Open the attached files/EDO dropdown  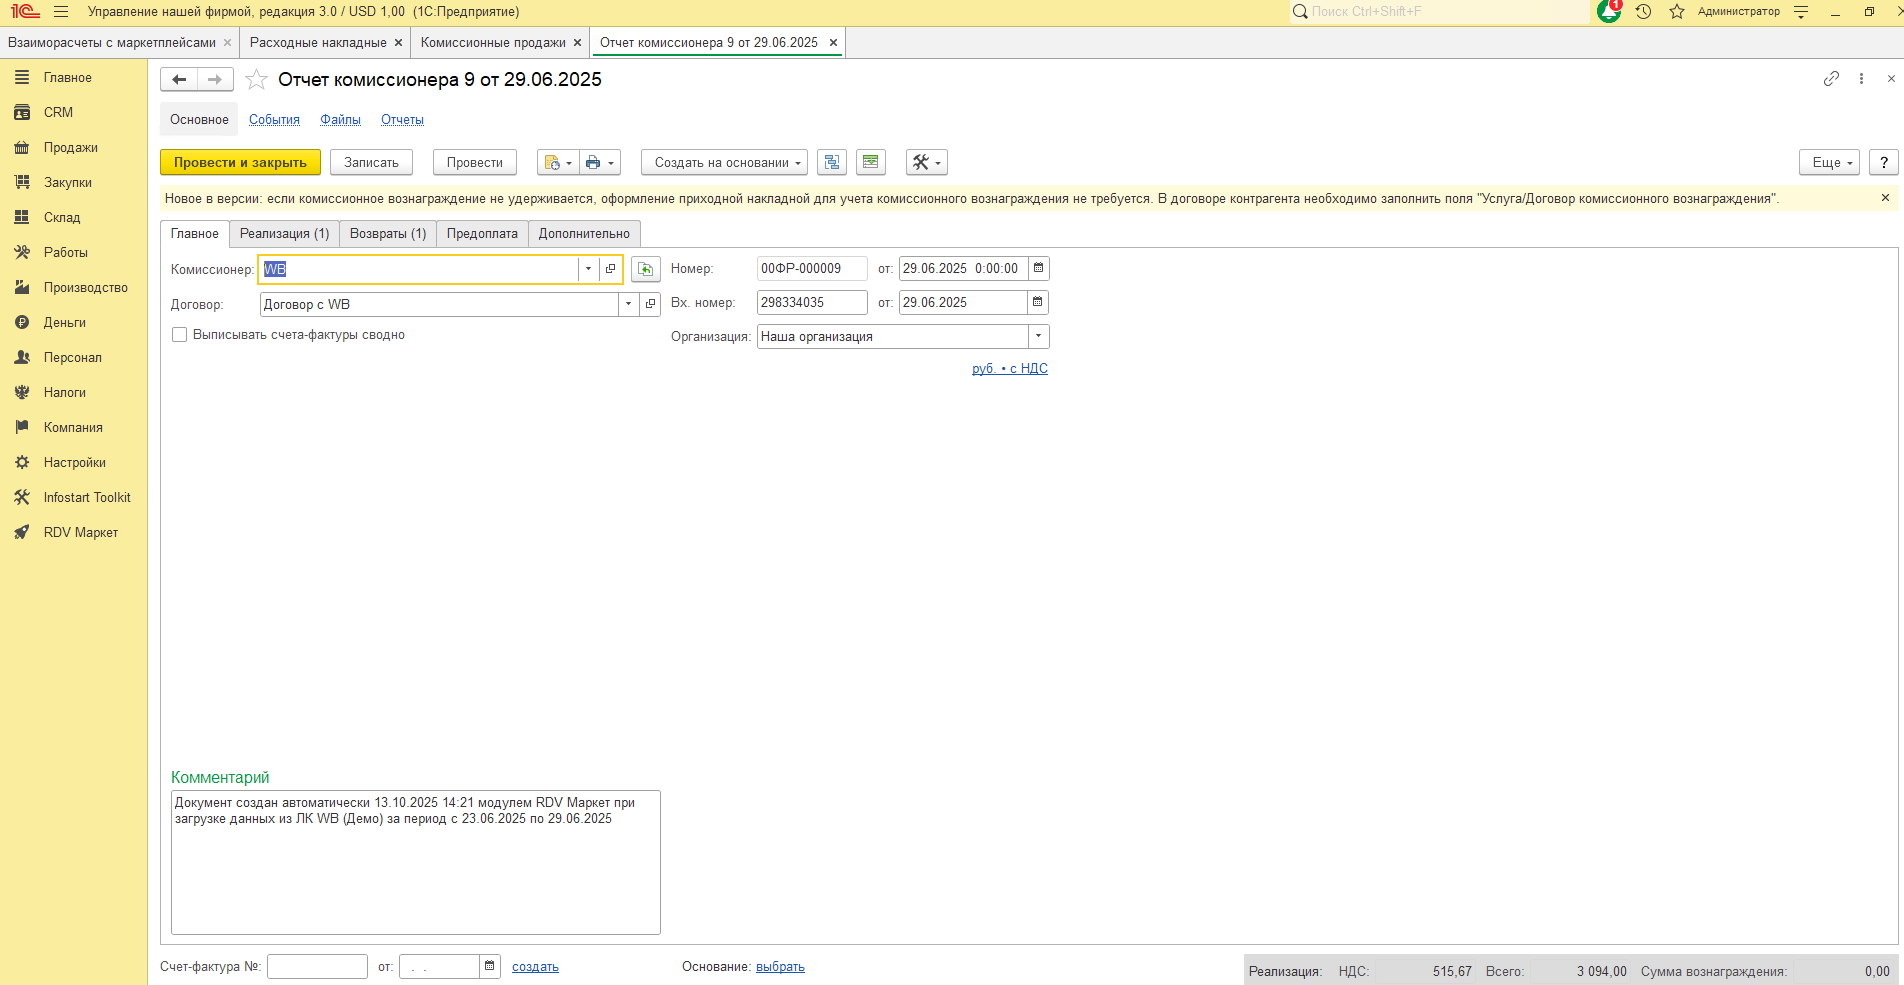click(x=558, y=162)
